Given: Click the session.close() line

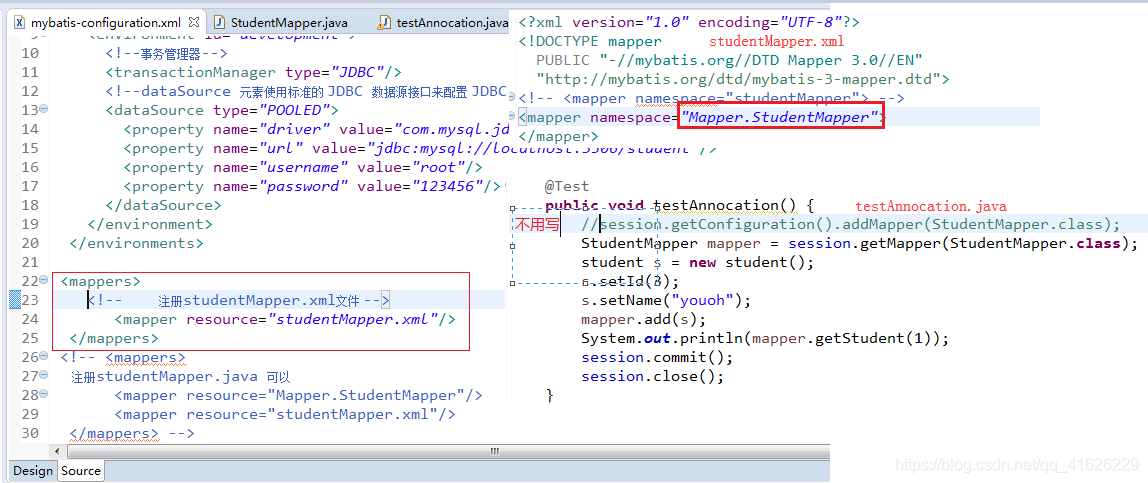Looking at the screenshot, I should (652, 376).
